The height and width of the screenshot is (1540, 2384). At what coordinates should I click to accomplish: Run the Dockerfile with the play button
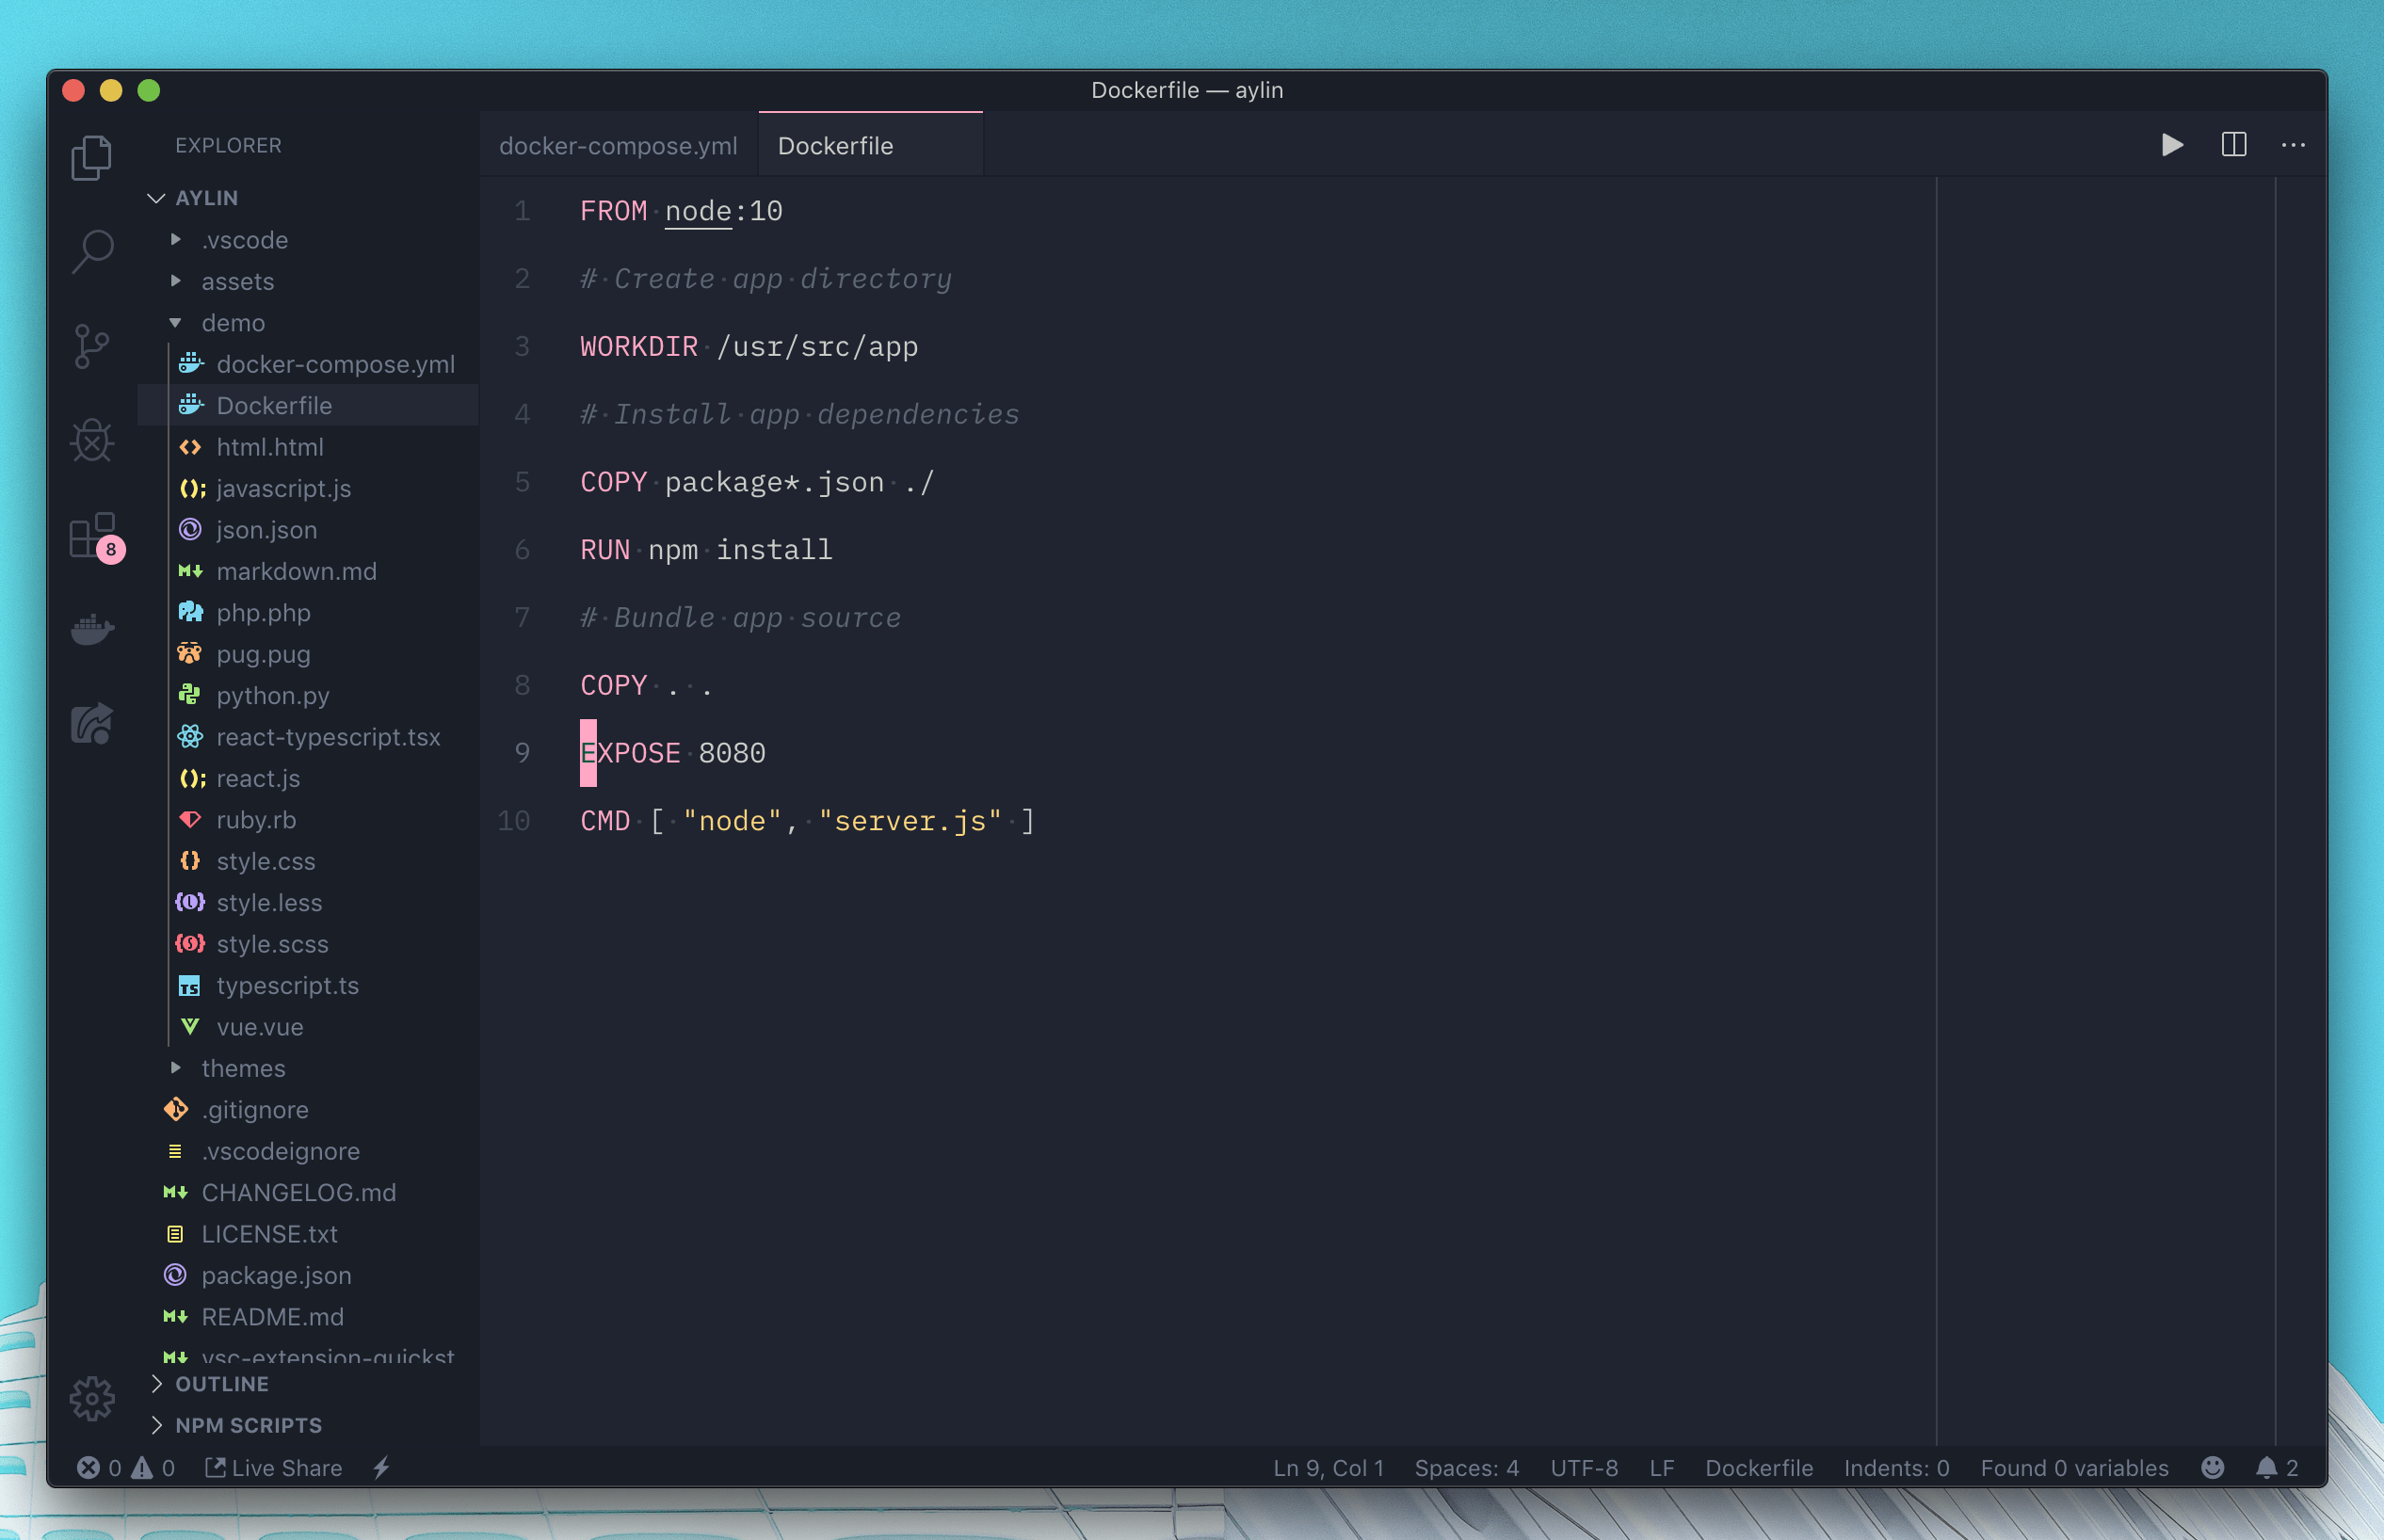[2170, 145]
